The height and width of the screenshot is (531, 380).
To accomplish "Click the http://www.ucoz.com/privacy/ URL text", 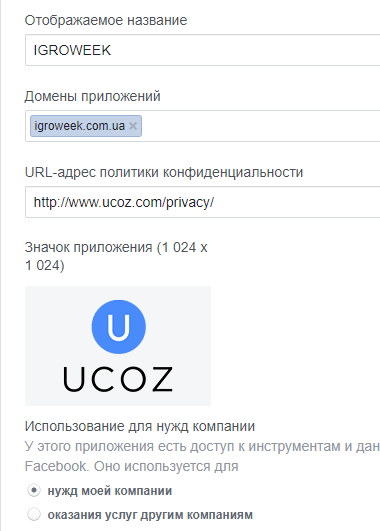I will tap(124, 203).
